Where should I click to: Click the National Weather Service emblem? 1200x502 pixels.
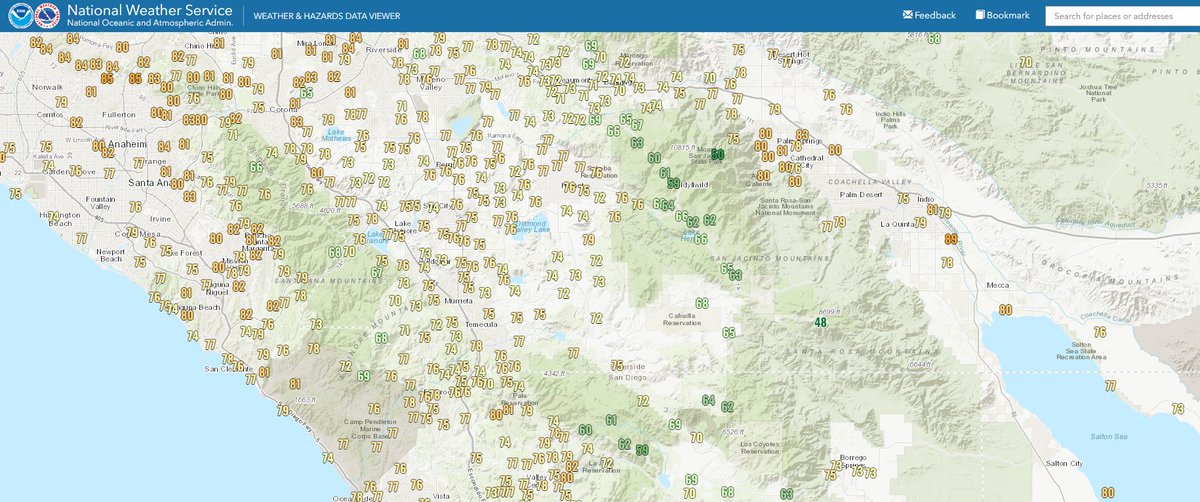coord(45,16)
